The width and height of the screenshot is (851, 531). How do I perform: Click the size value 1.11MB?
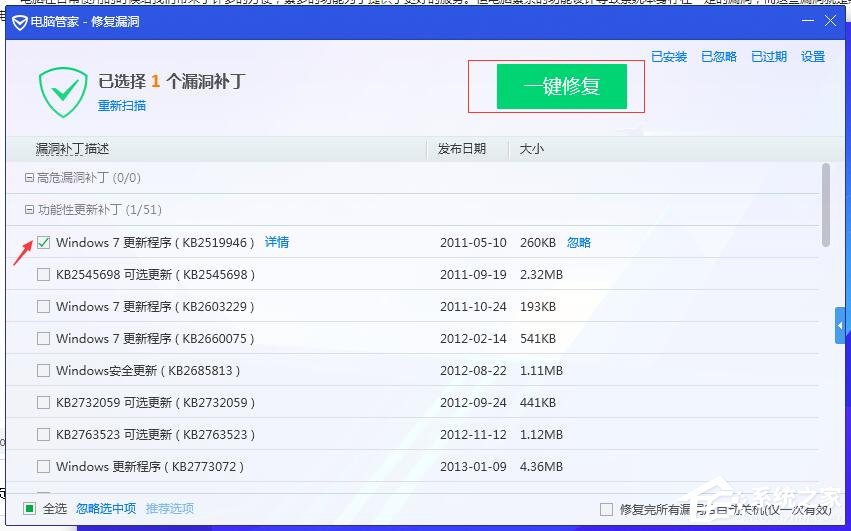pyautogui.click(x=541, y=371)
